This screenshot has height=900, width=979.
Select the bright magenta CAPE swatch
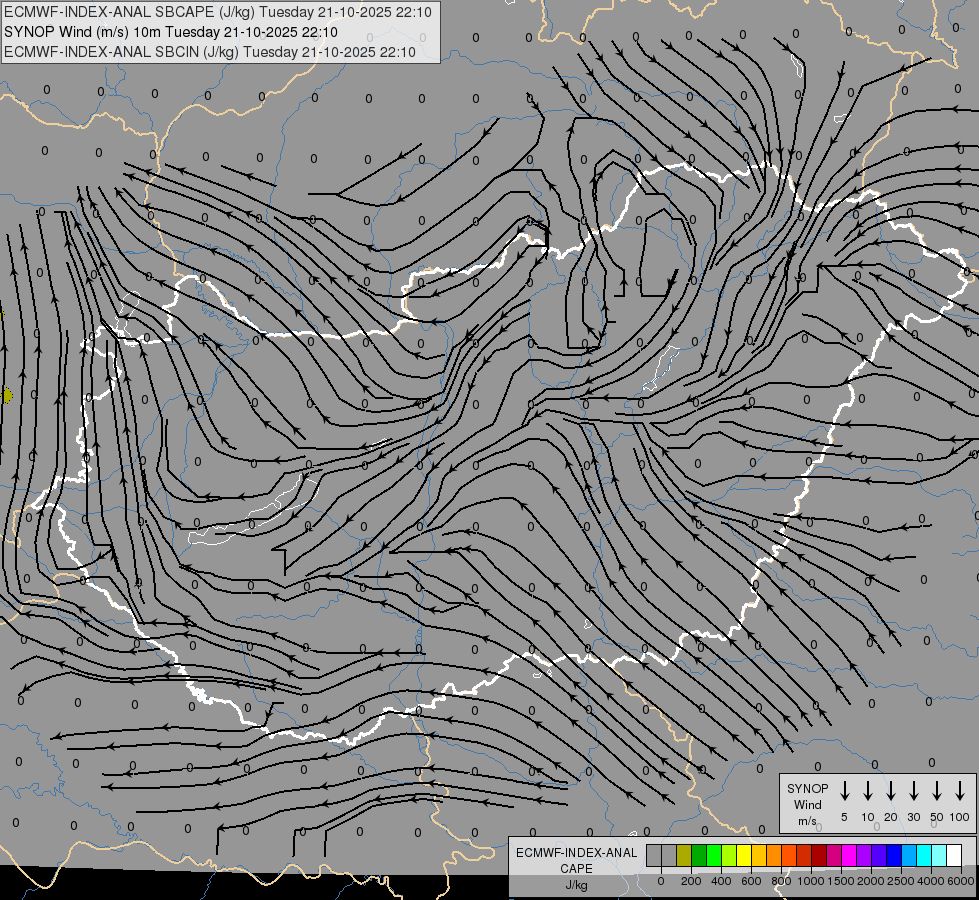(849, 855)
